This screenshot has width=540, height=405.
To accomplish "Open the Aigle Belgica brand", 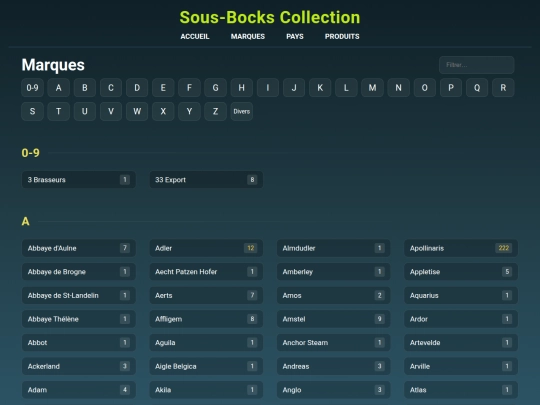I will coord(206,366).
